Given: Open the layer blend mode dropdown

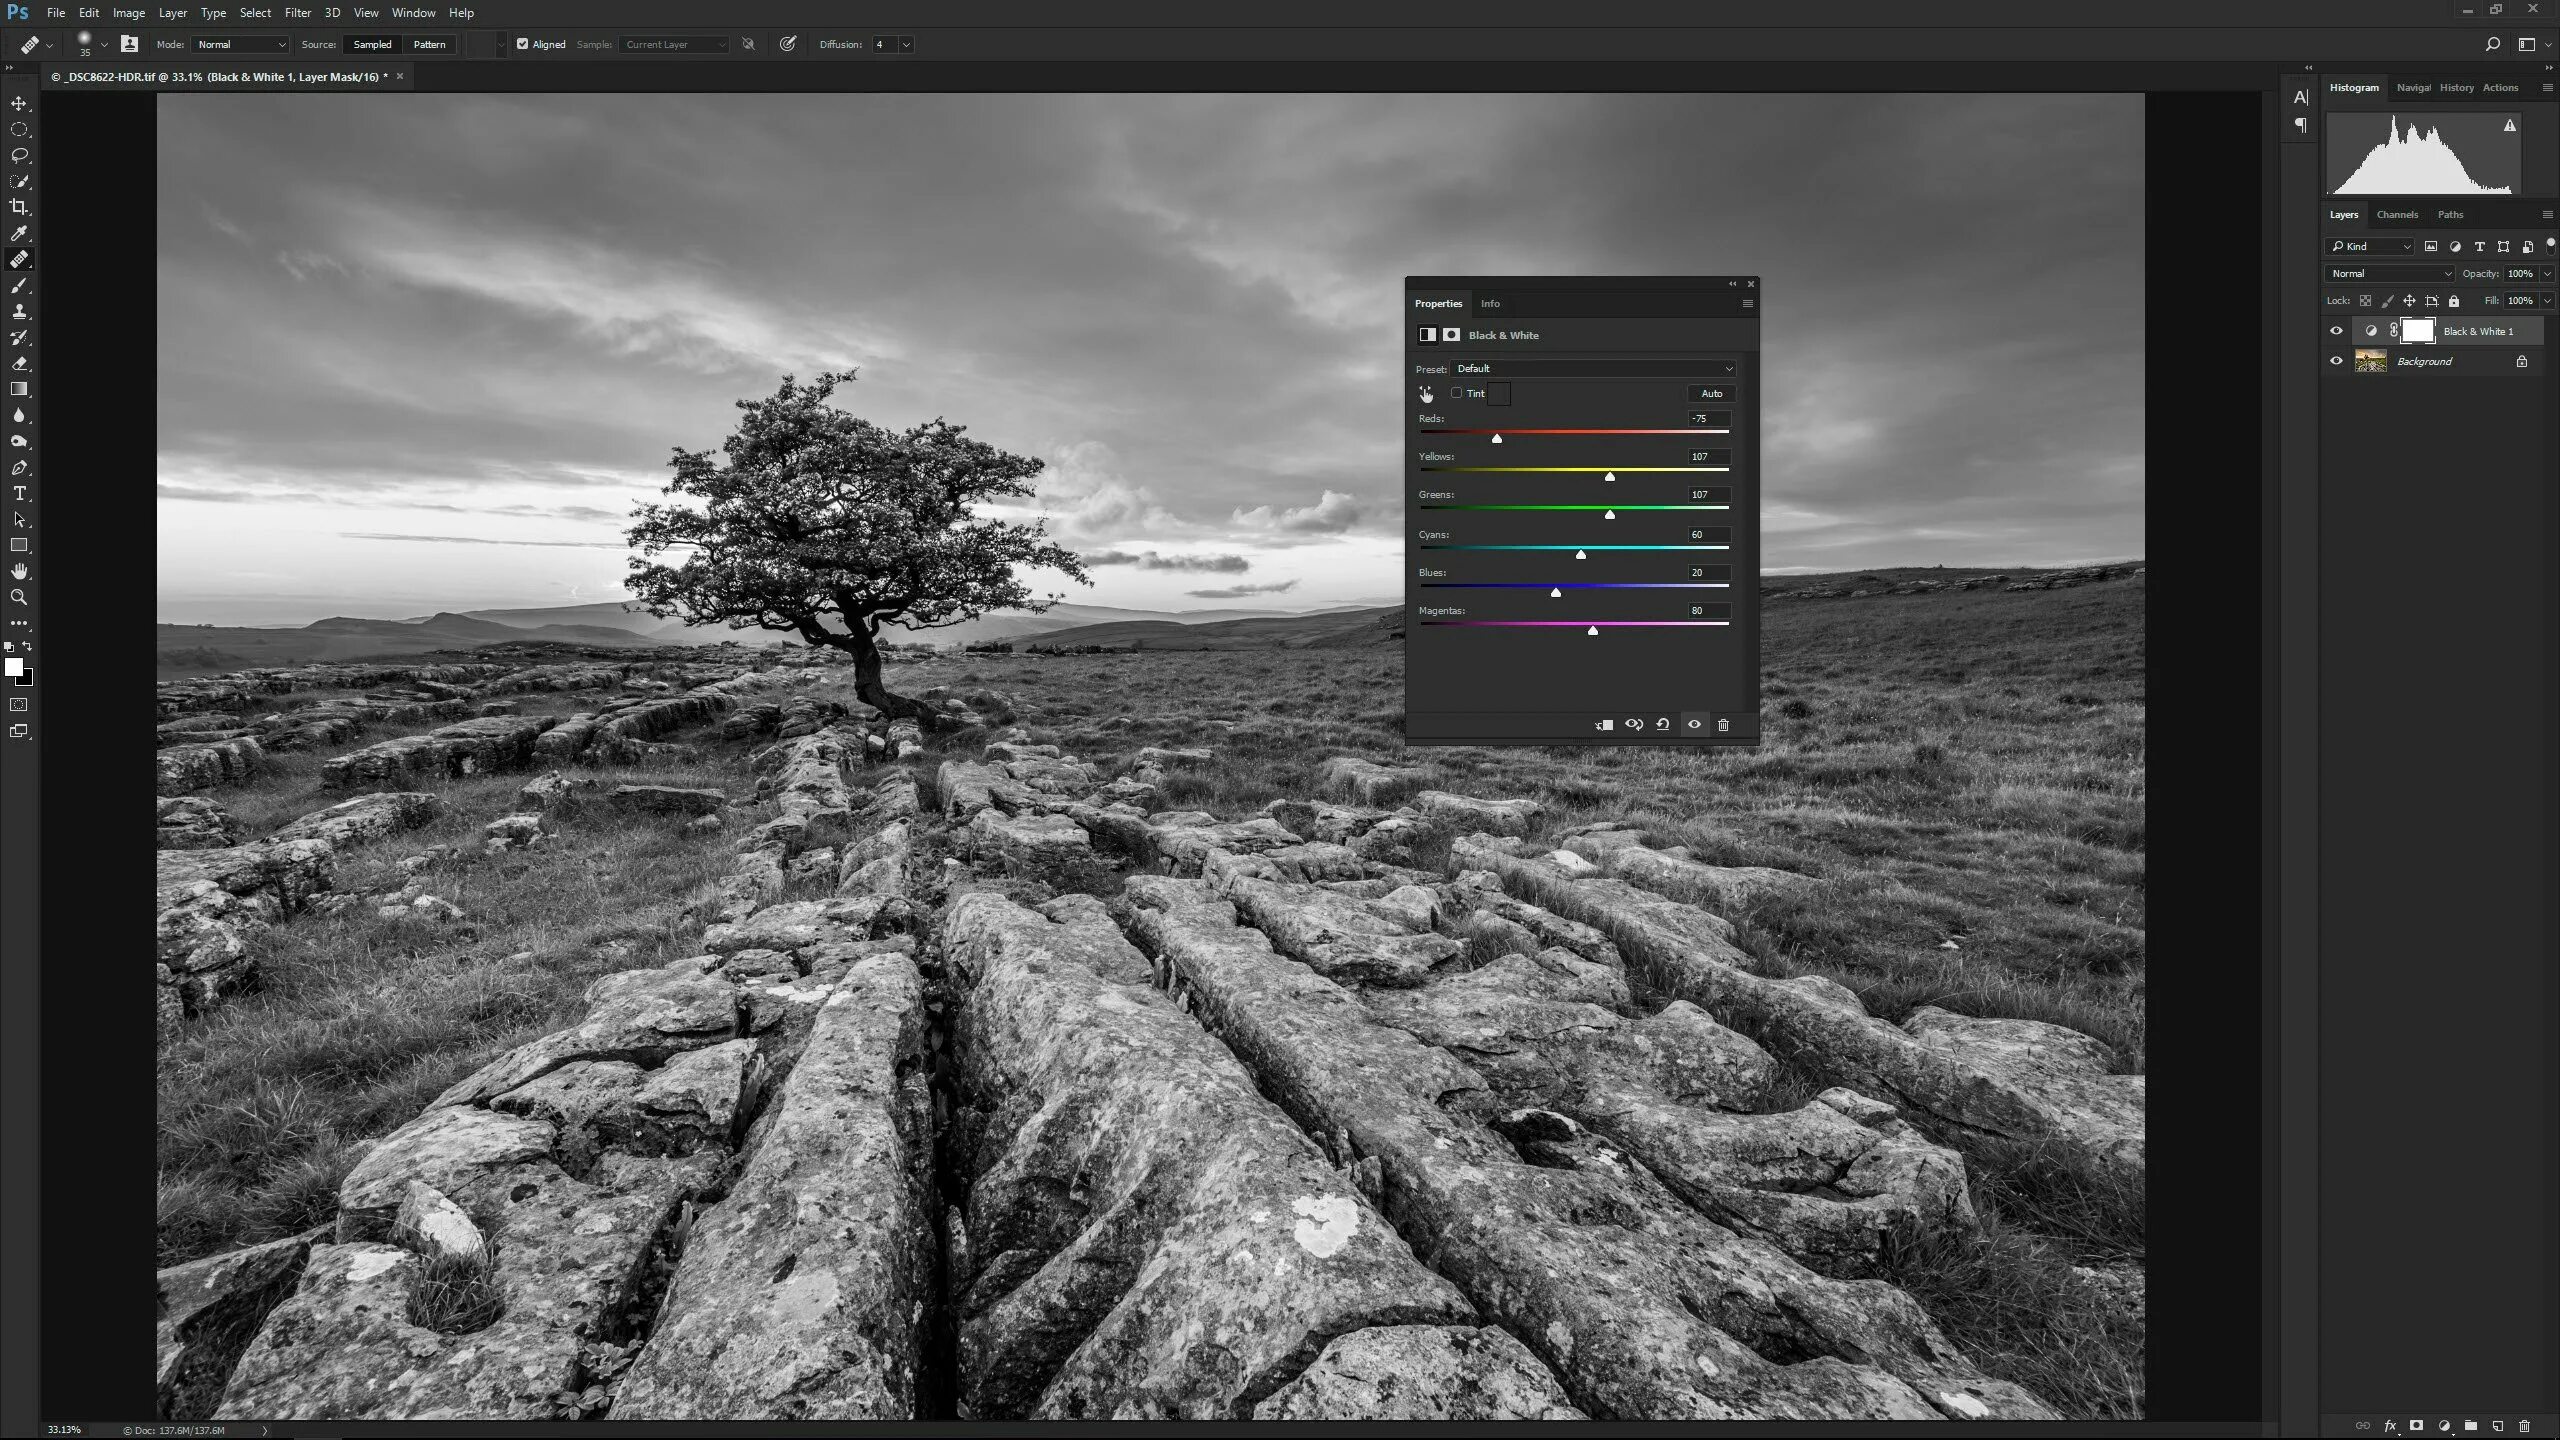Looking at the screenshot, I should coord(2390,273).
